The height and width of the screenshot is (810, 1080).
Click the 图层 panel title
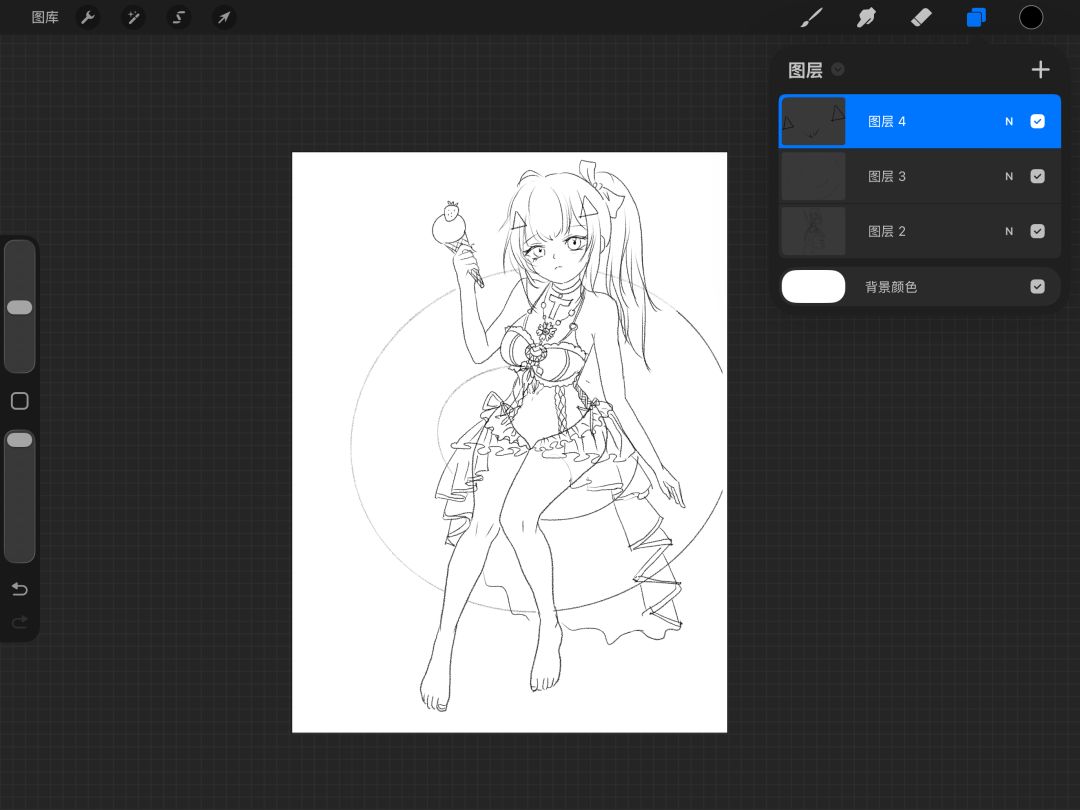805,70
